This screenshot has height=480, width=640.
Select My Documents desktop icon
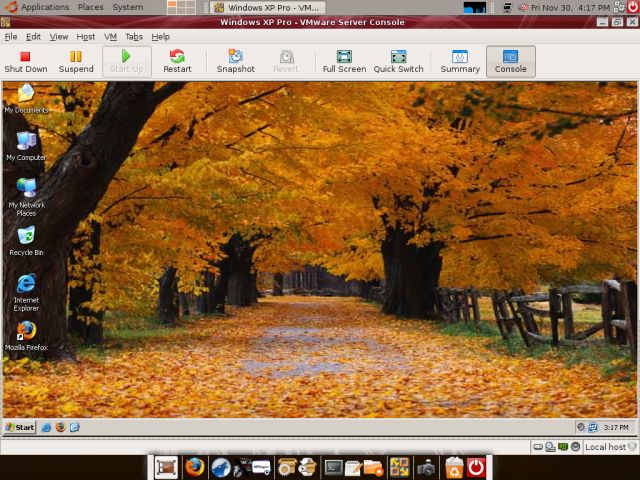tap(26, 99)
